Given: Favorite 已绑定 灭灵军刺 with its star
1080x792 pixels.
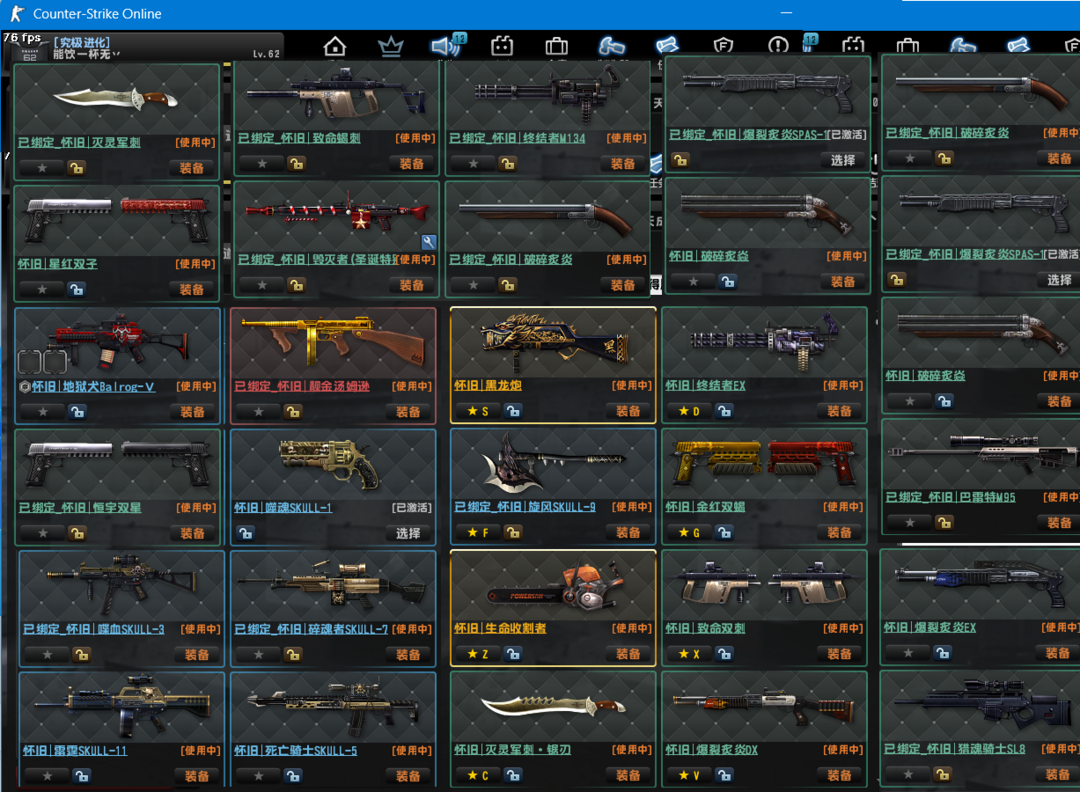Looking at the screenshot, I should pyautogui.click(x=42, y=168).
